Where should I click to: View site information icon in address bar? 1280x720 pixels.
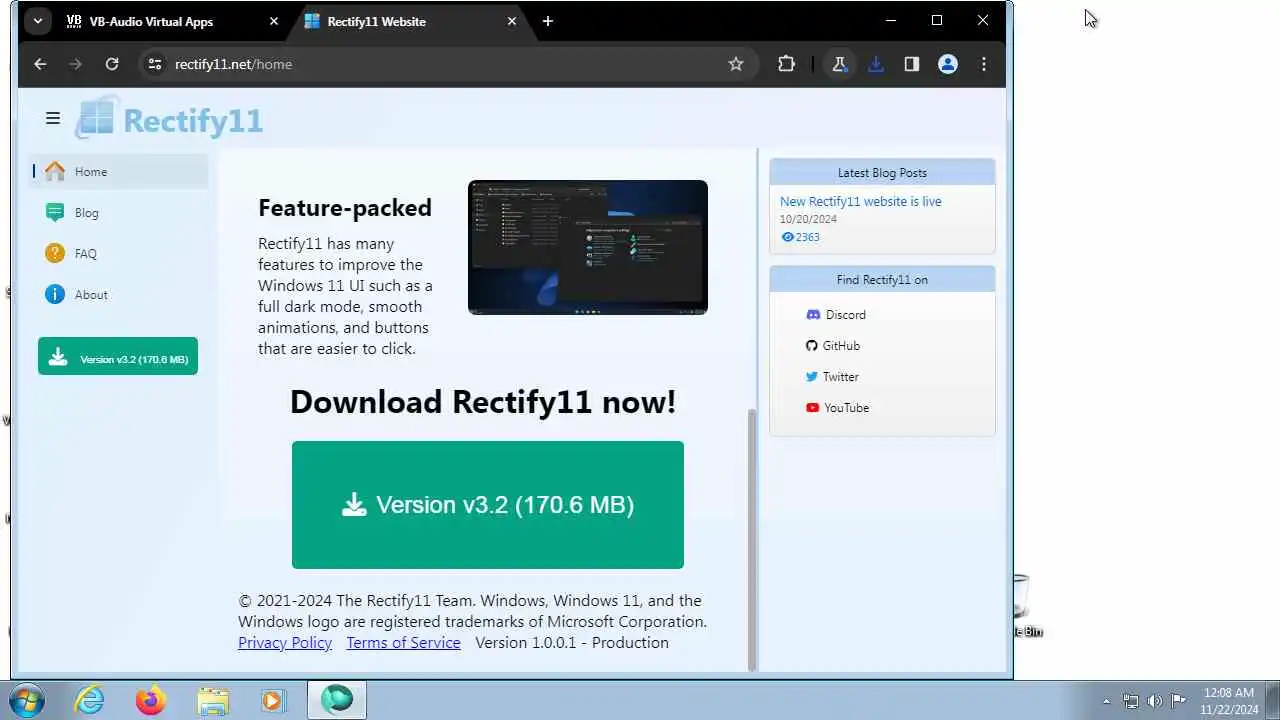click(x=154, y=64)
